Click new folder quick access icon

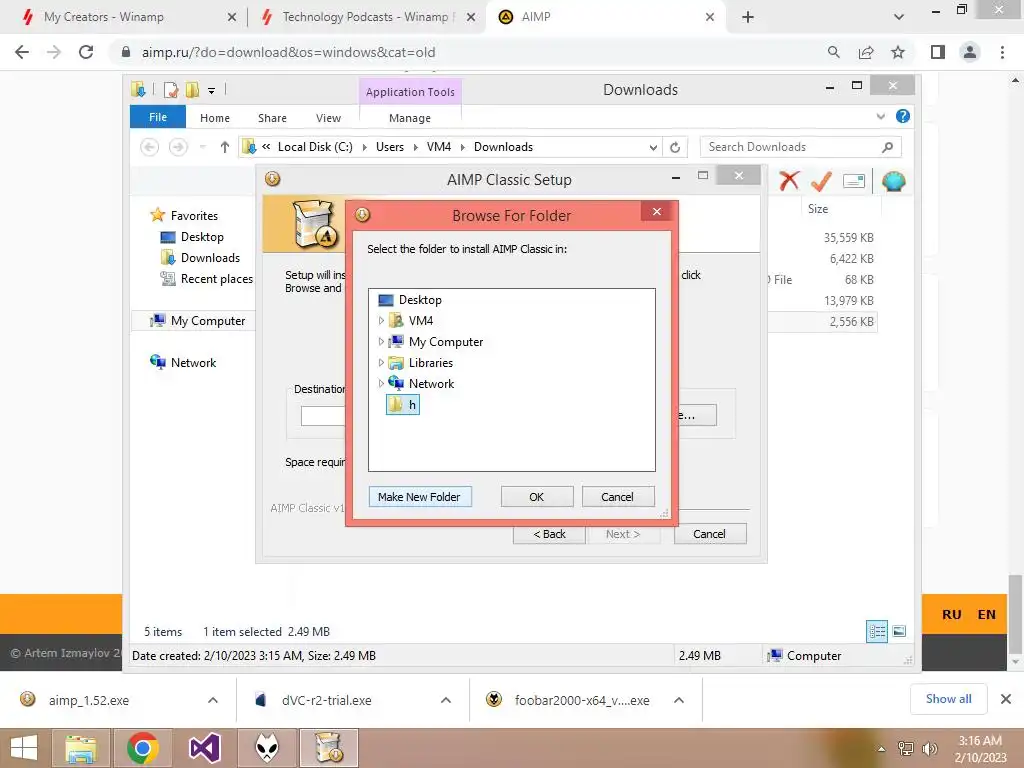tap(192, 90)
